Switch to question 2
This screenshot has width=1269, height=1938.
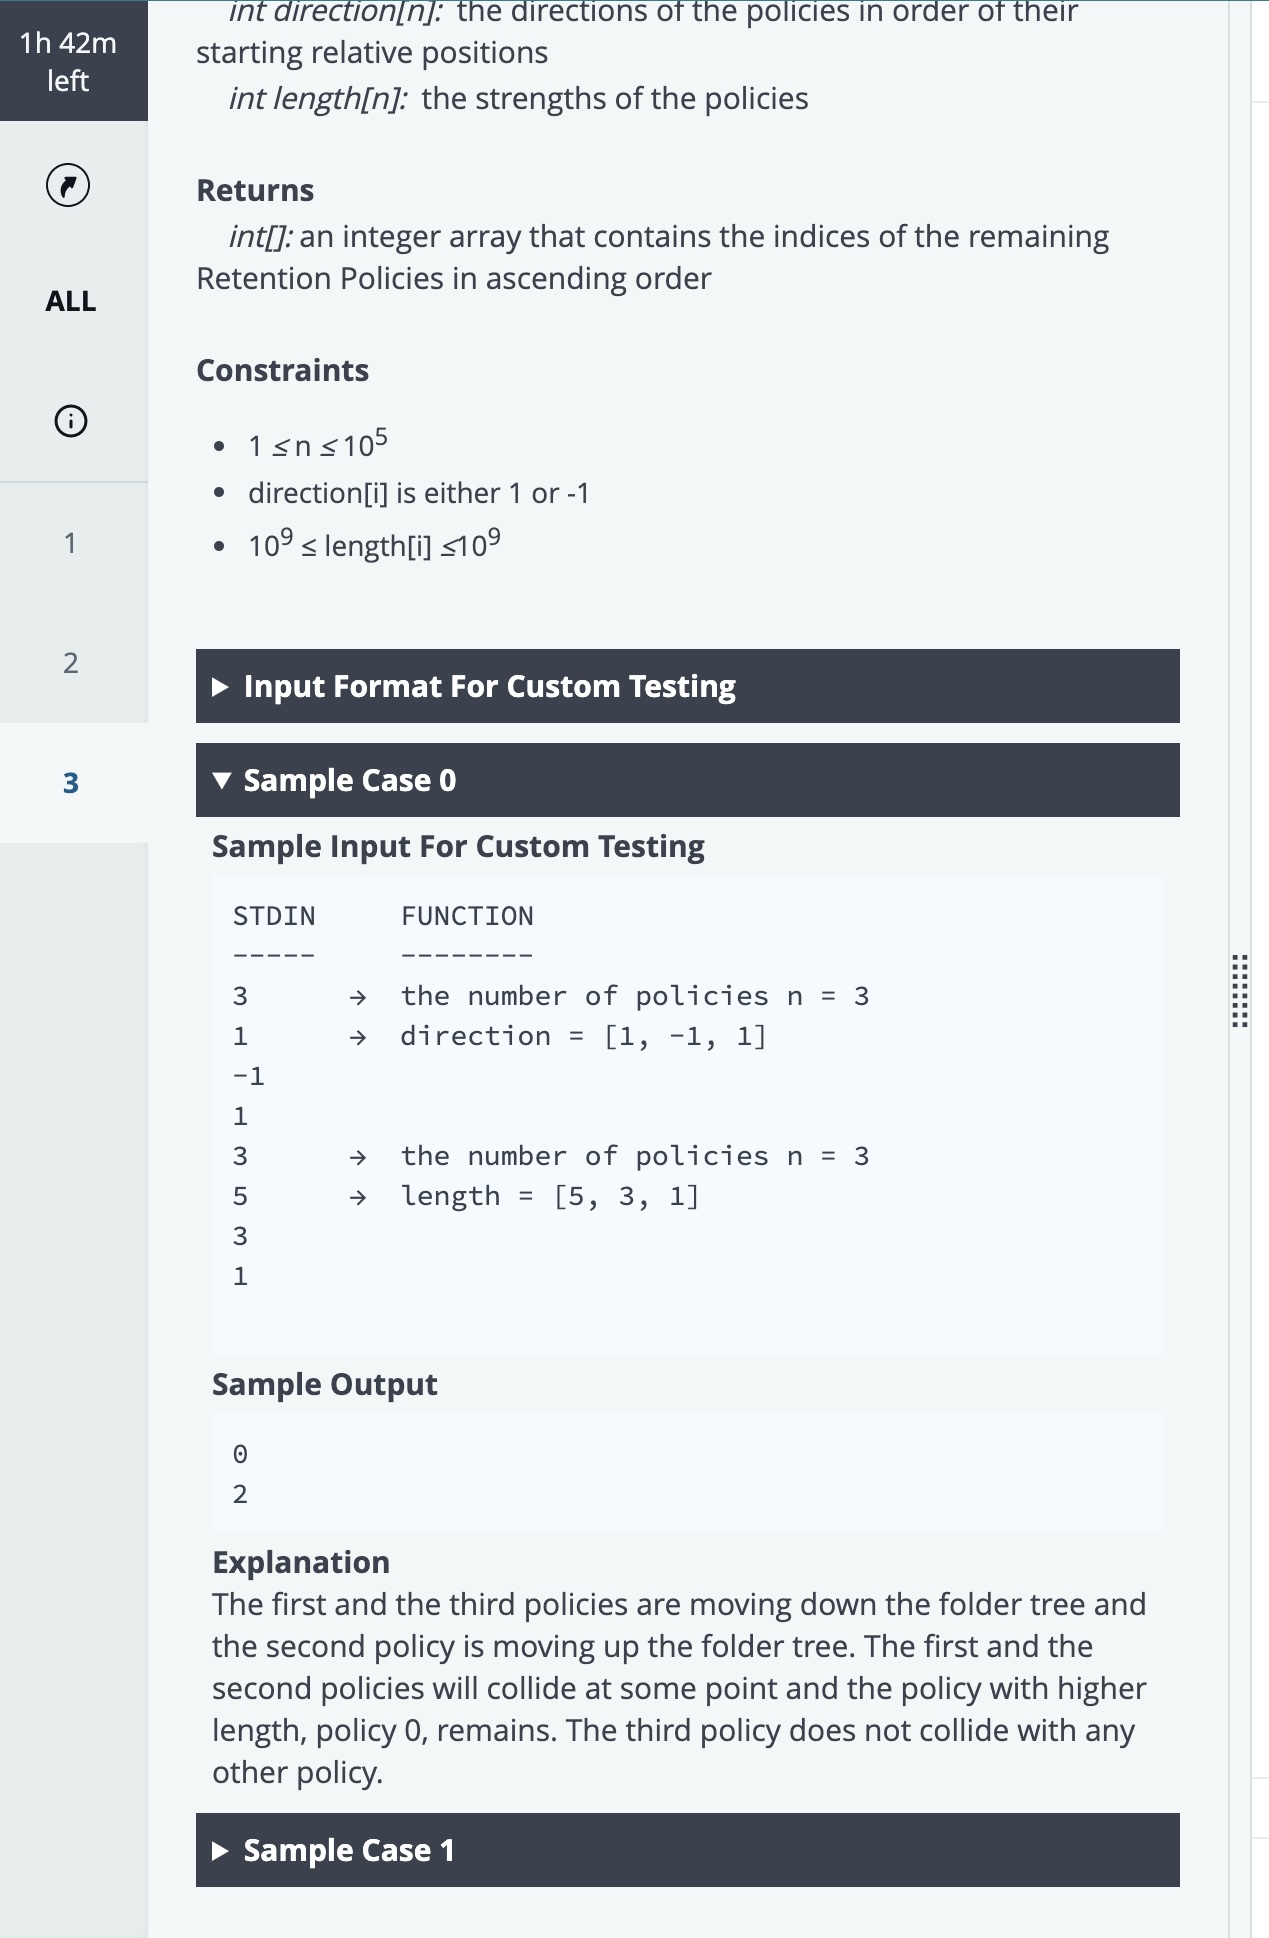[70, 663]
